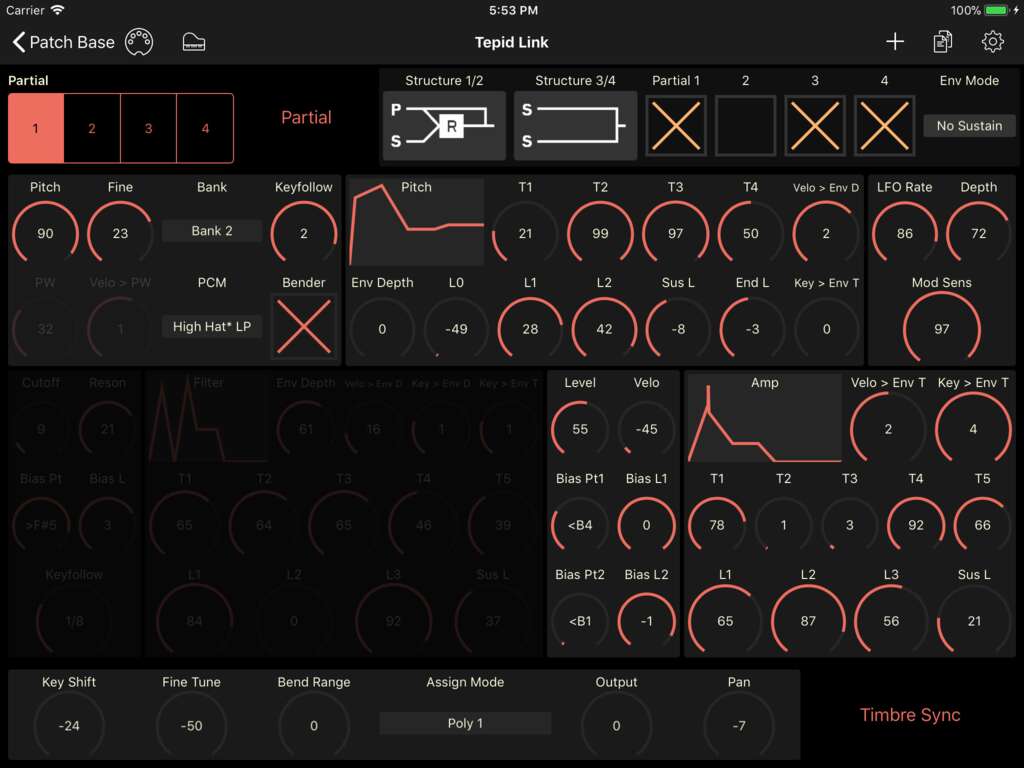Tap the Level knob showing 55
The image size is (1024, 768).
coord(580,429)
